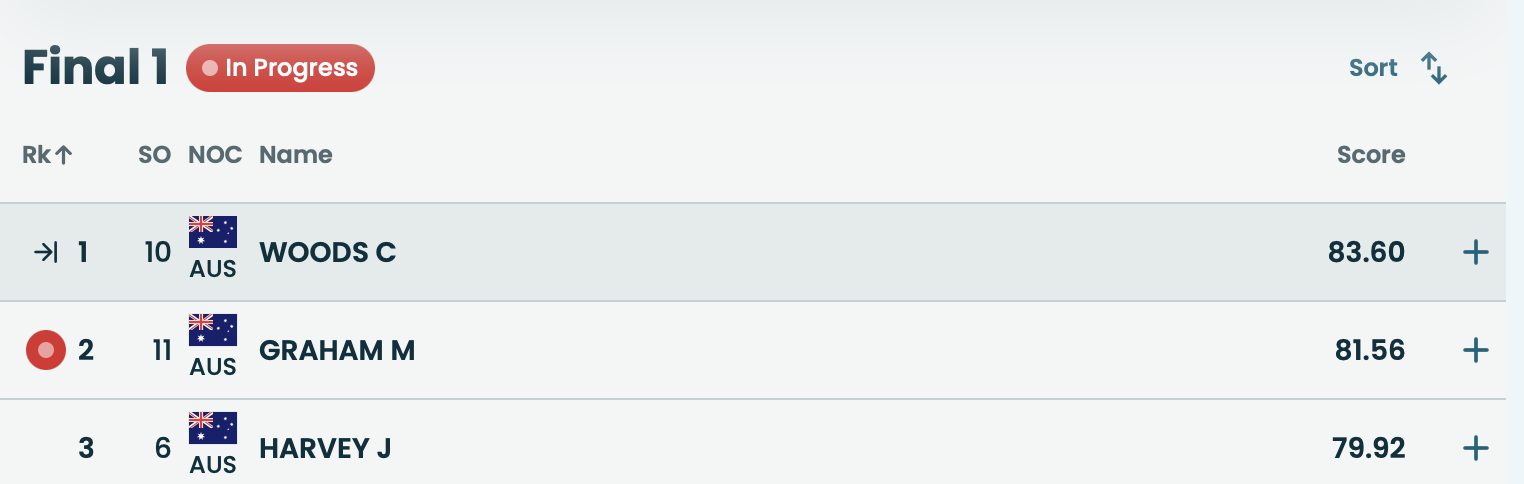Image resolution: width=1524 pixels, height=484 pixels.
Task: Expand GRAHAM M score details
Action: tap(1475, 351)
